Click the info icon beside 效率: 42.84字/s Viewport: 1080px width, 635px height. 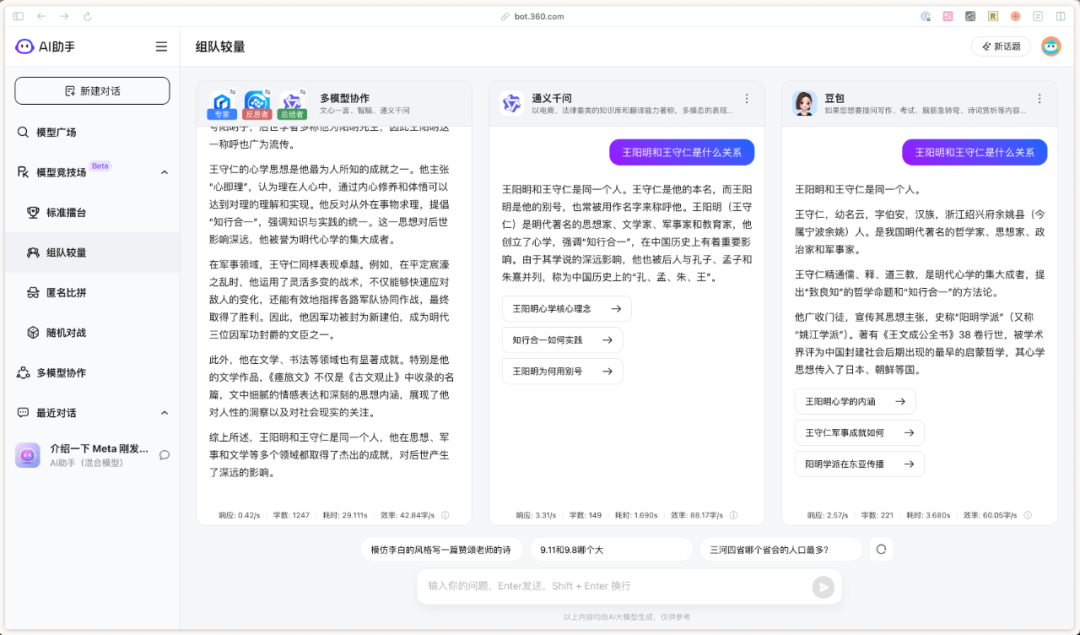[x=446, y=515]
